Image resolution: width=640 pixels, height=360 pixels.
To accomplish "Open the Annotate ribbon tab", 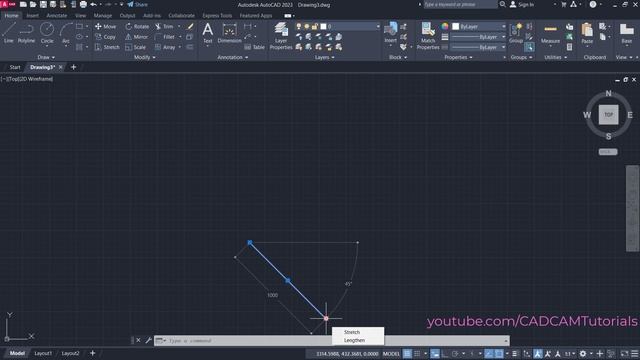I will 57,16.
